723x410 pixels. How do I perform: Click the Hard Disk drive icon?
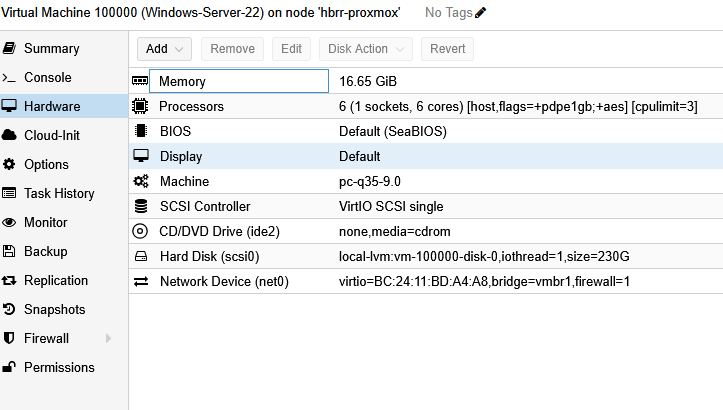[x=141, y=256]
